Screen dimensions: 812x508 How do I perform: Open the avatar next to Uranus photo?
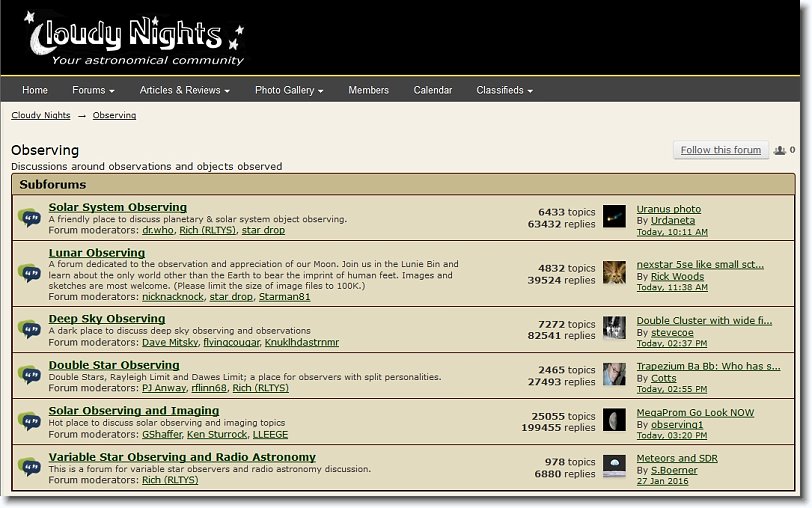pos(614,216)
